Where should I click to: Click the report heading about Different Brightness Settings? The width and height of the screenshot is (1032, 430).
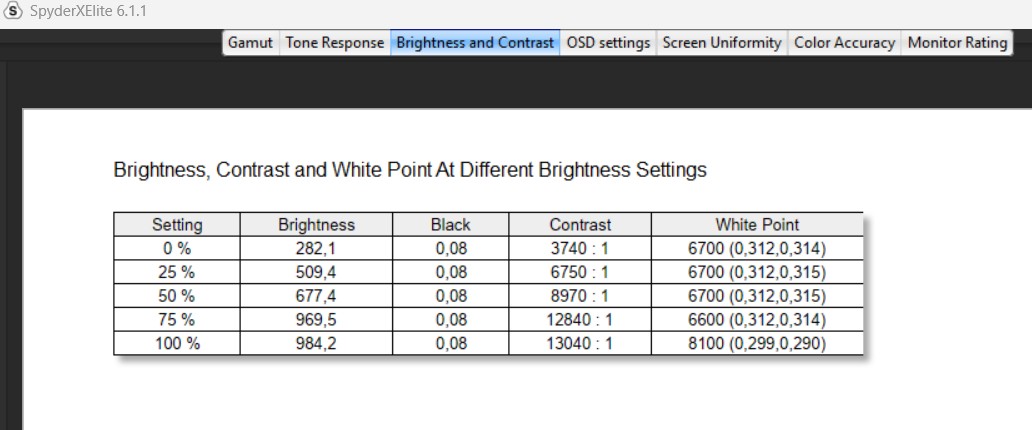[410, 170]
